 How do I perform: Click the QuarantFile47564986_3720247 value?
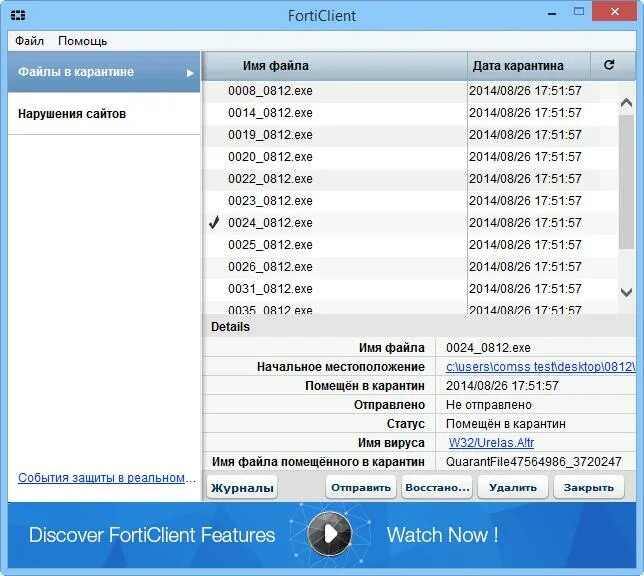[534, 461]
